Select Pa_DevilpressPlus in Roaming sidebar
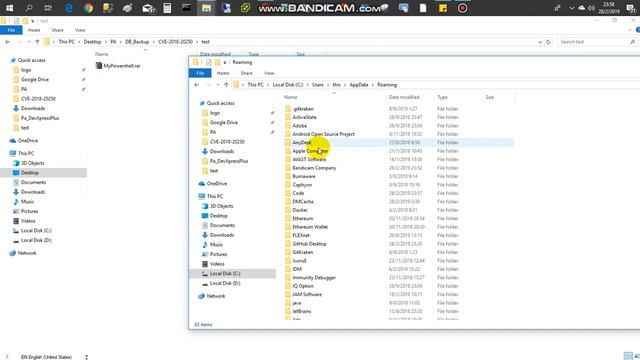 click(229, 161)
